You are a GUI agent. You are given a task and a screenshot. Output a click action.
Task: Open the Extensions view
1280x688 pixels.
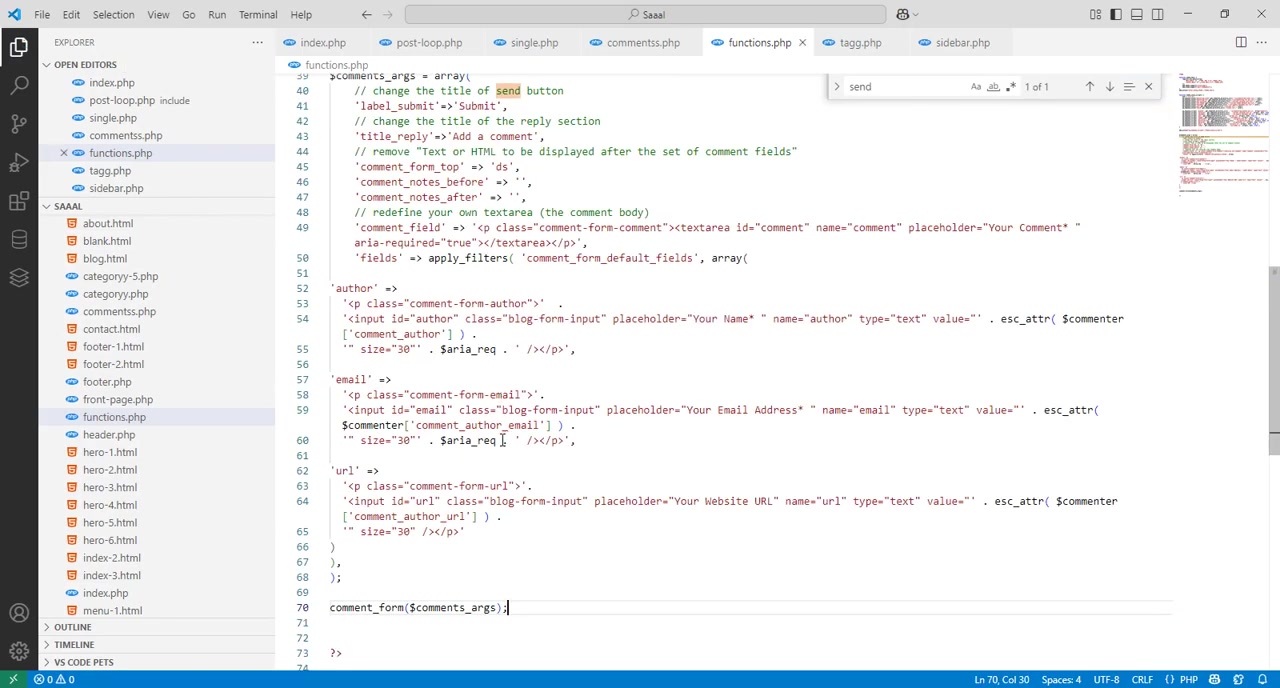pyautogui.click(x=19, y=202)
